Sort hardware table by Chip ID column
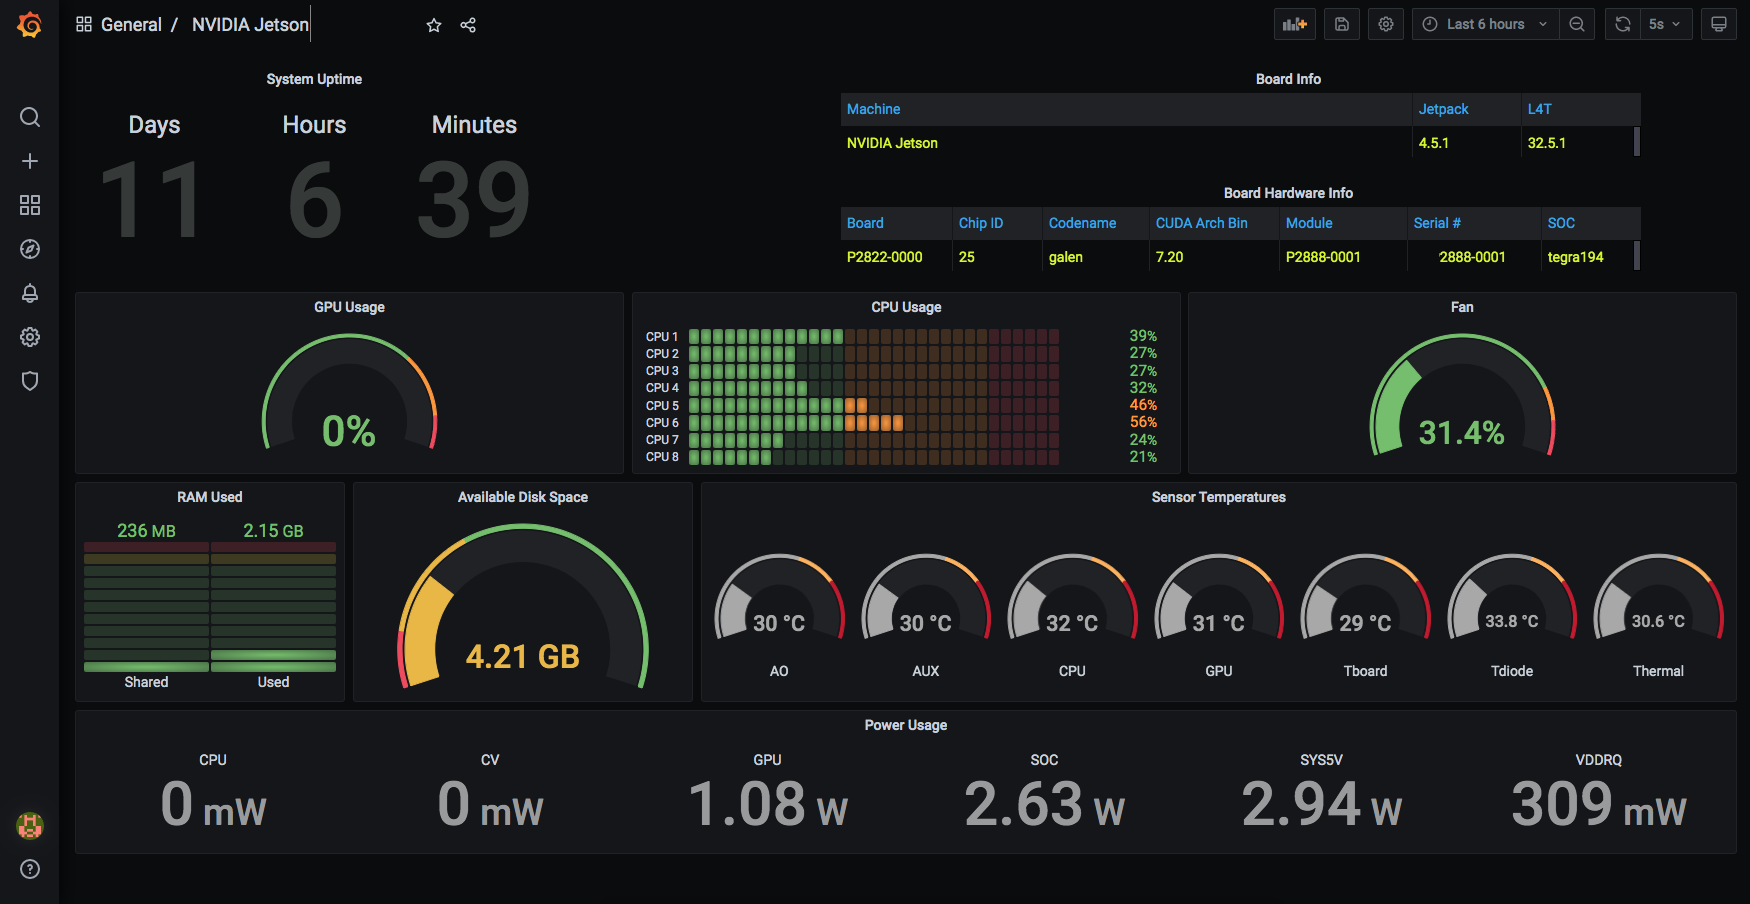This screenshot has height=904, width=1750. (x=981, y=223)
